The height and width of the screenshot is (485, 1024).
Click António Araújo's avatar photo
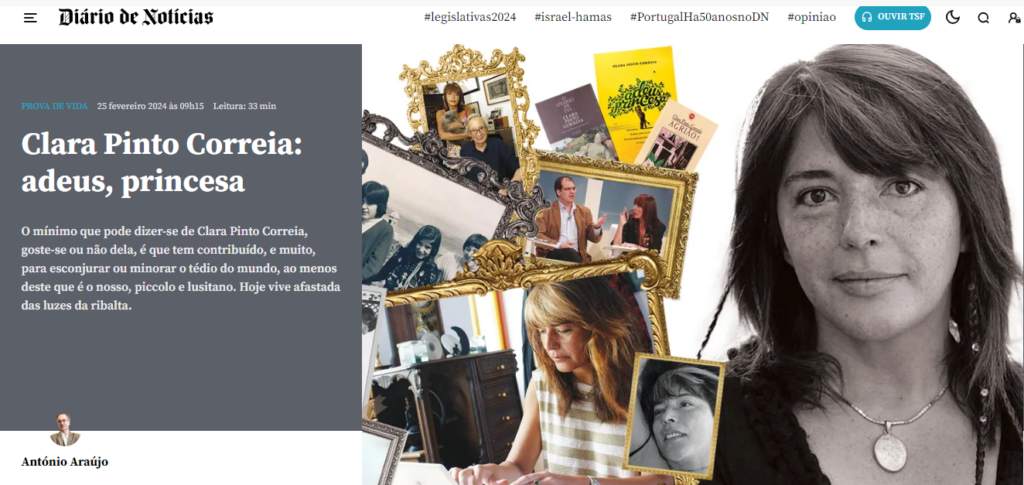(x=65, y=430)
